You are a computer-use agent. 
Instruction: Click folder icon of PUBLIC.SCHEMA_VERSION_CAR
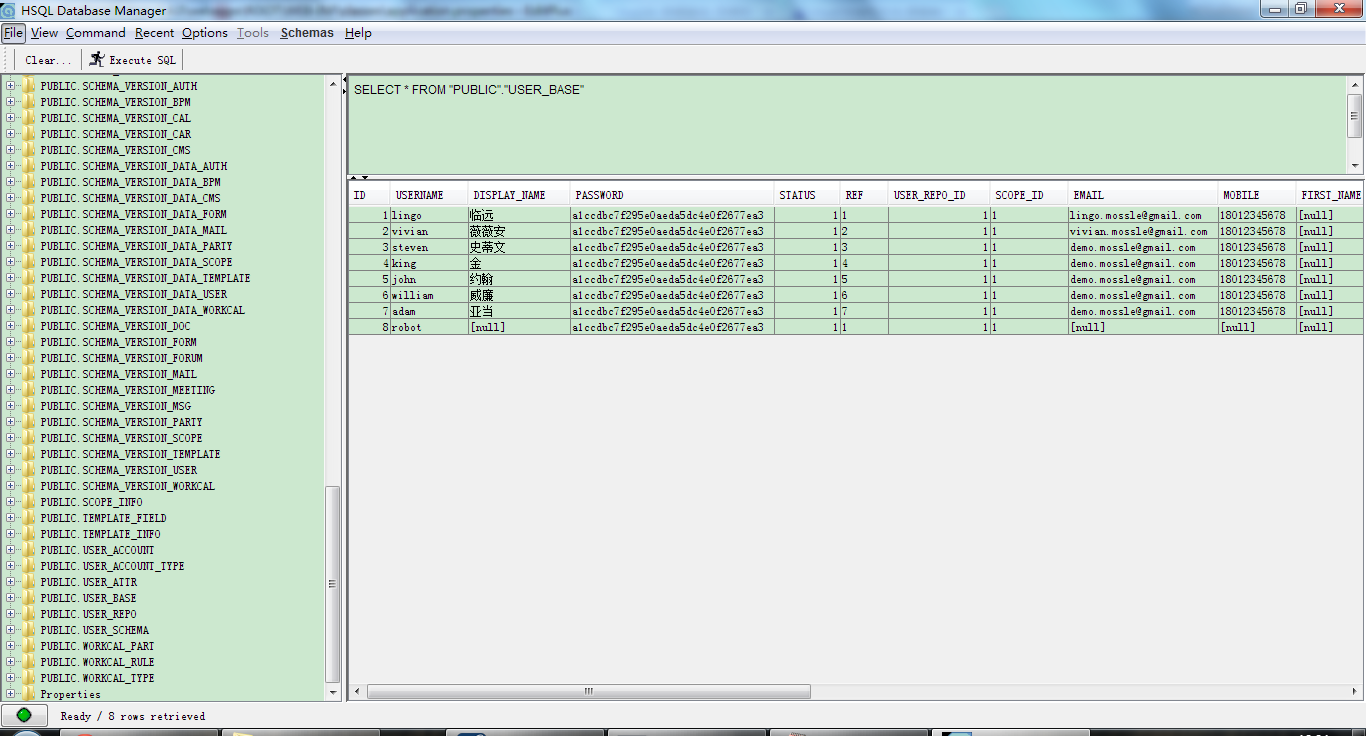point(28,134)
